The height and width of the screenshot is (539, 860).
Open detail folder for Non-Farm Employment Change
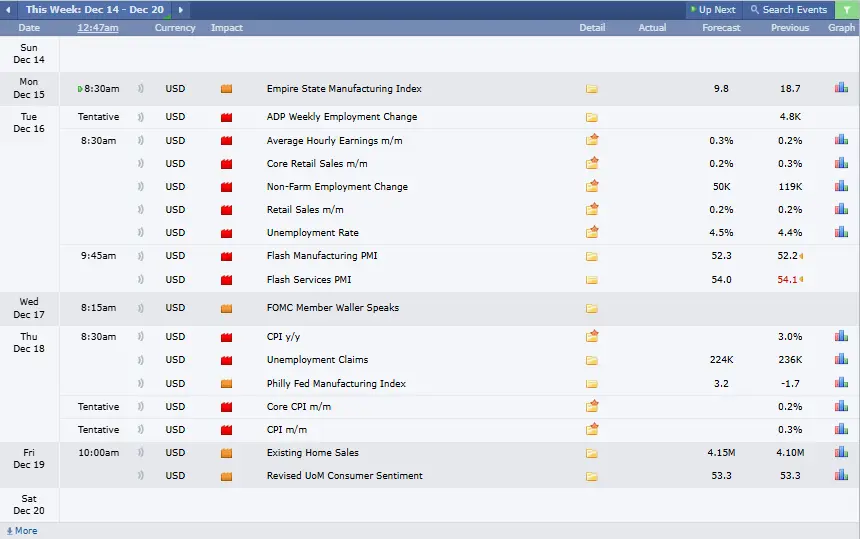[x=591, y=186]
